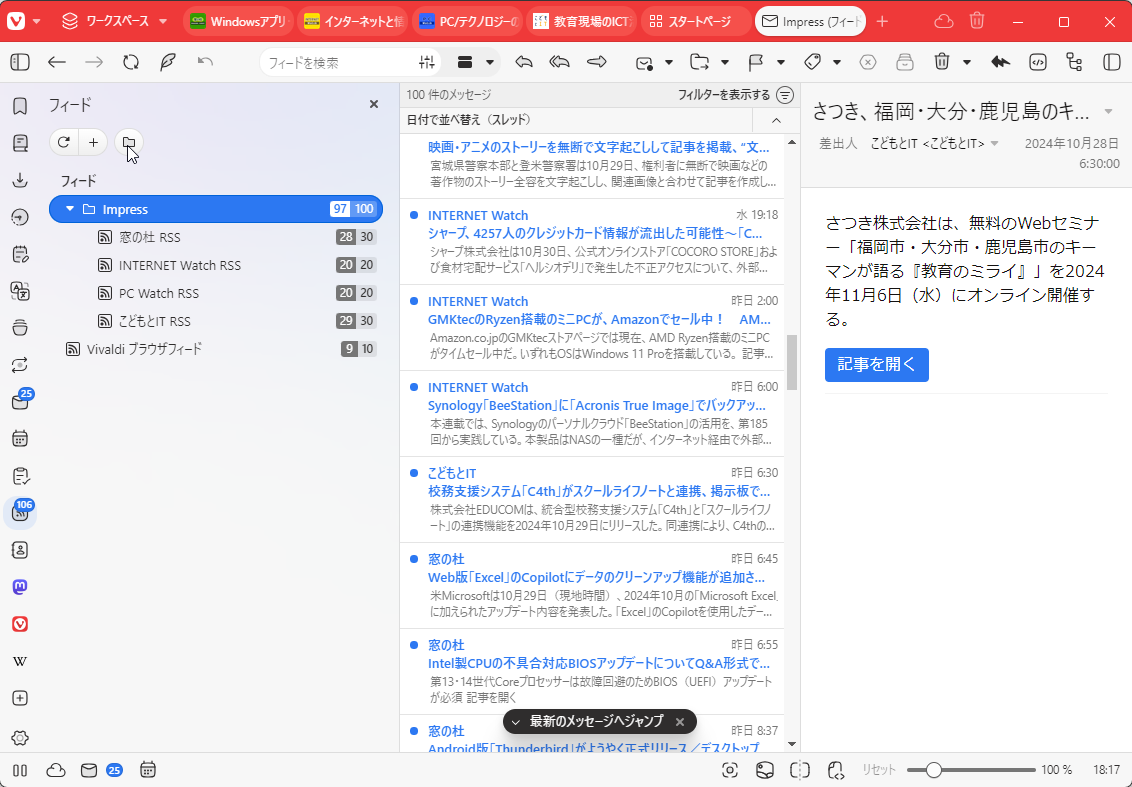Screen dimensions: 1132x787
Task: Delete the selected message with the trash icon
Action: 940,62
